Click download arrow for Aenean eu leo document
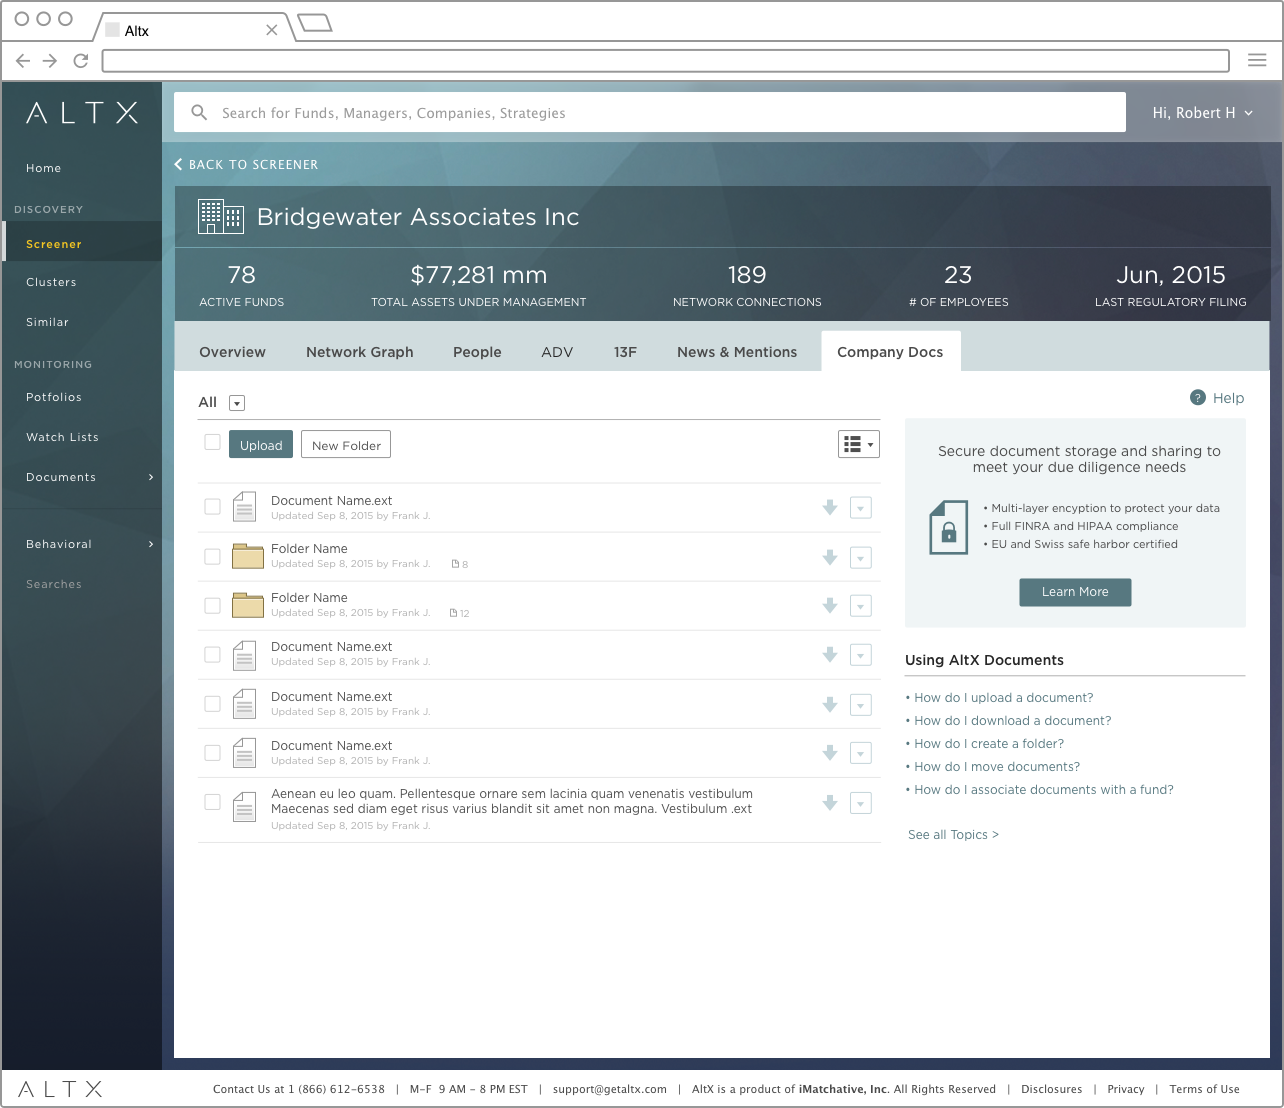The width and height of the screenshot is (1284, 1108). 830,802
